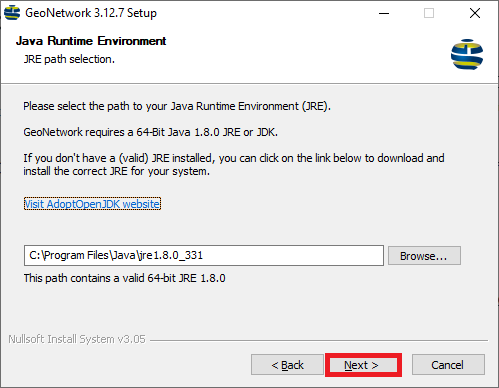Click the 'JRE path selection.' subtitle
Screen dimensions: 499x388
pyautogui.click(x=69, y=59)
